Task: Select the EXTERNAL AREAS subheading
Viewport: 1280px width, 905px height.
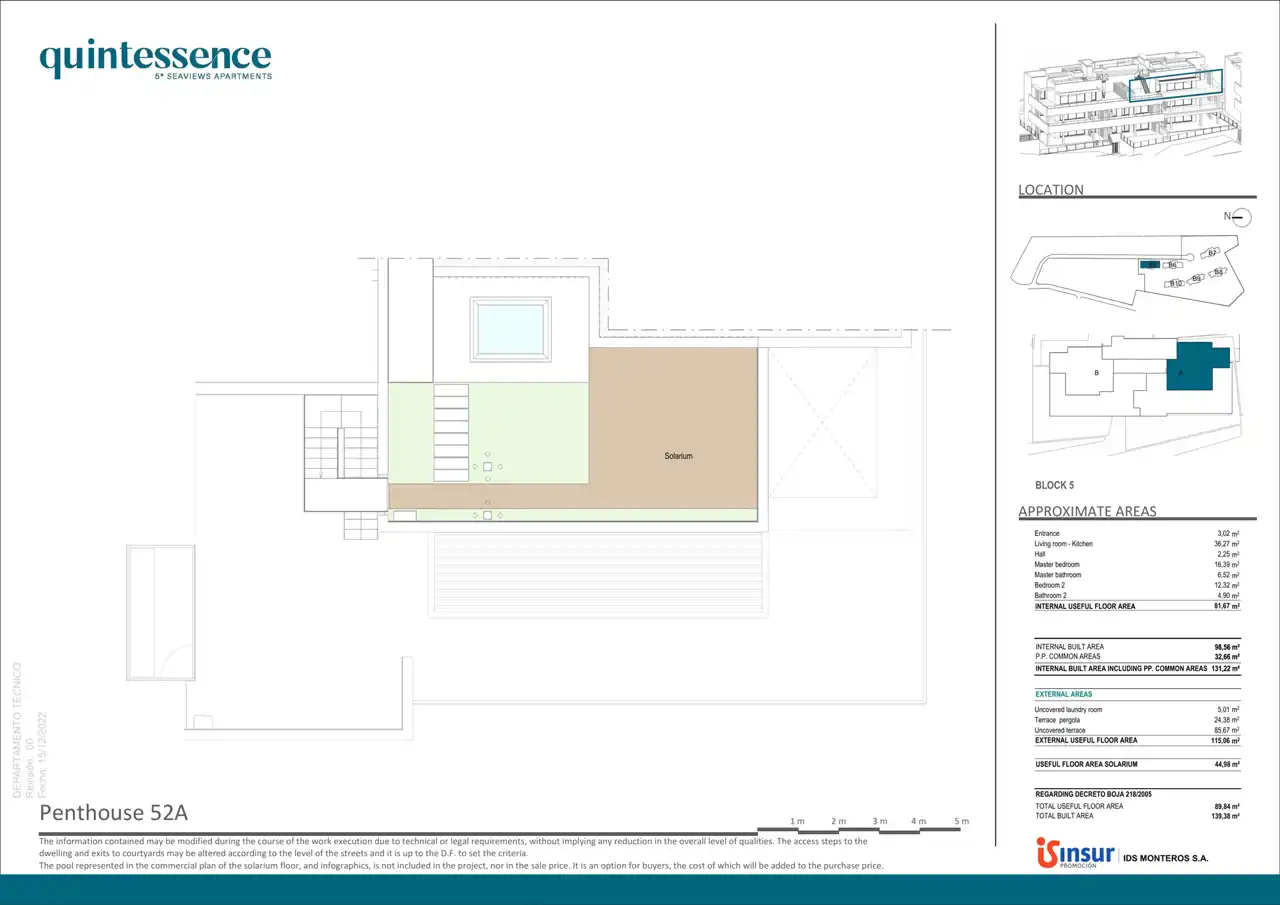Action: pos(1064,694)
